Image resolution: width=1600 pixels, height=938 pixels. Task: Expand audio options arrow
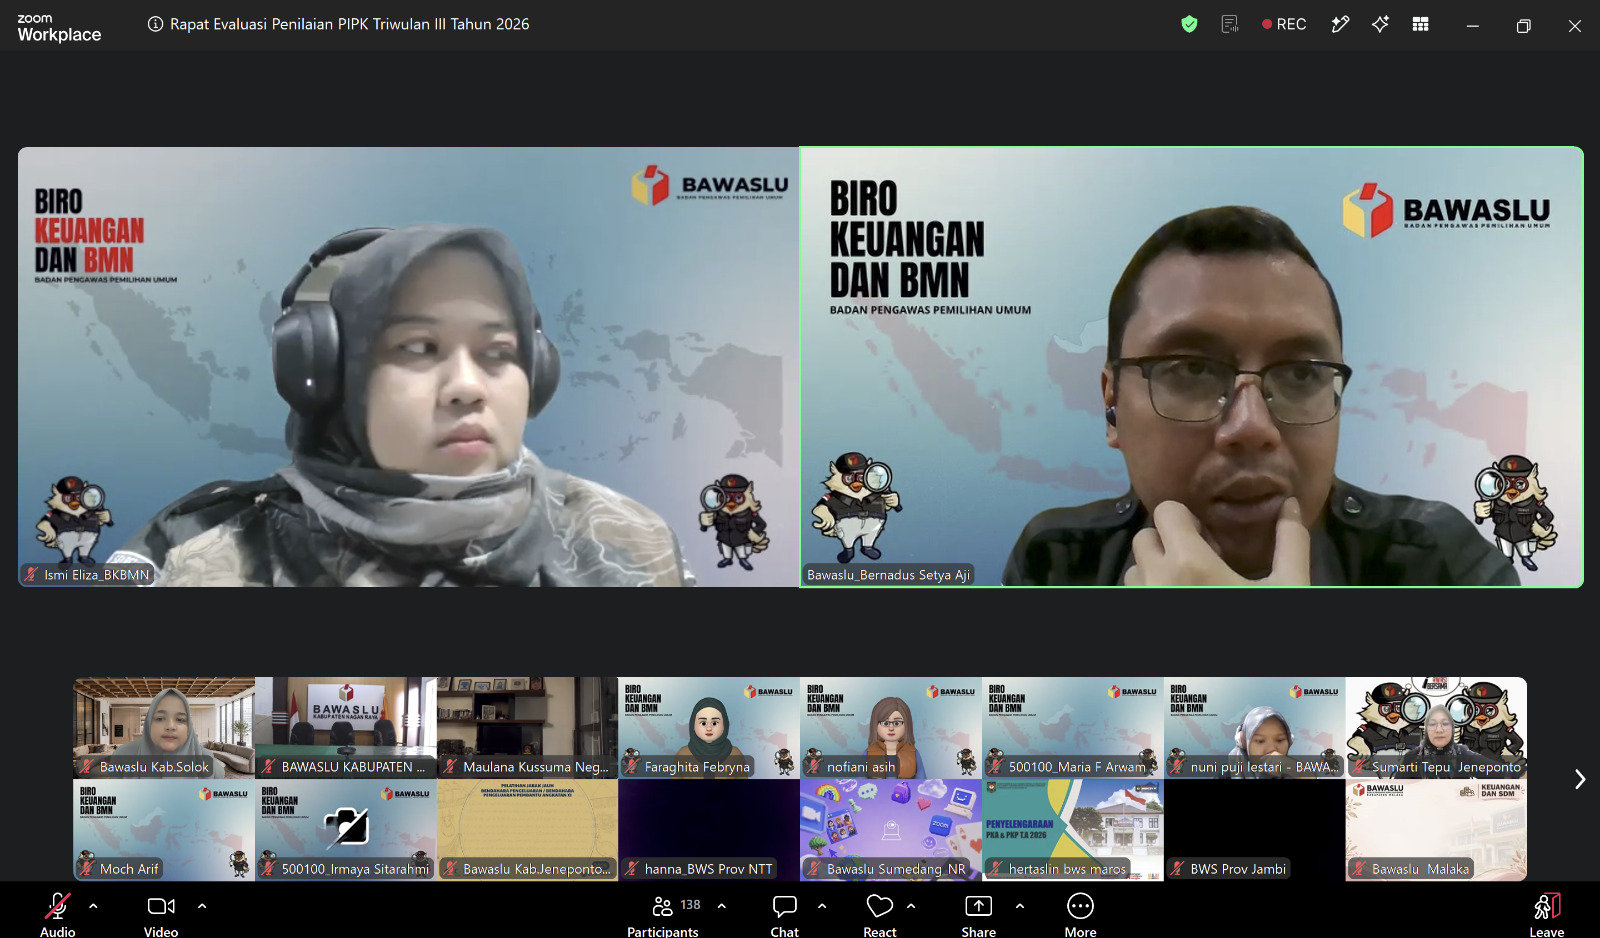(x=93, y=906)
